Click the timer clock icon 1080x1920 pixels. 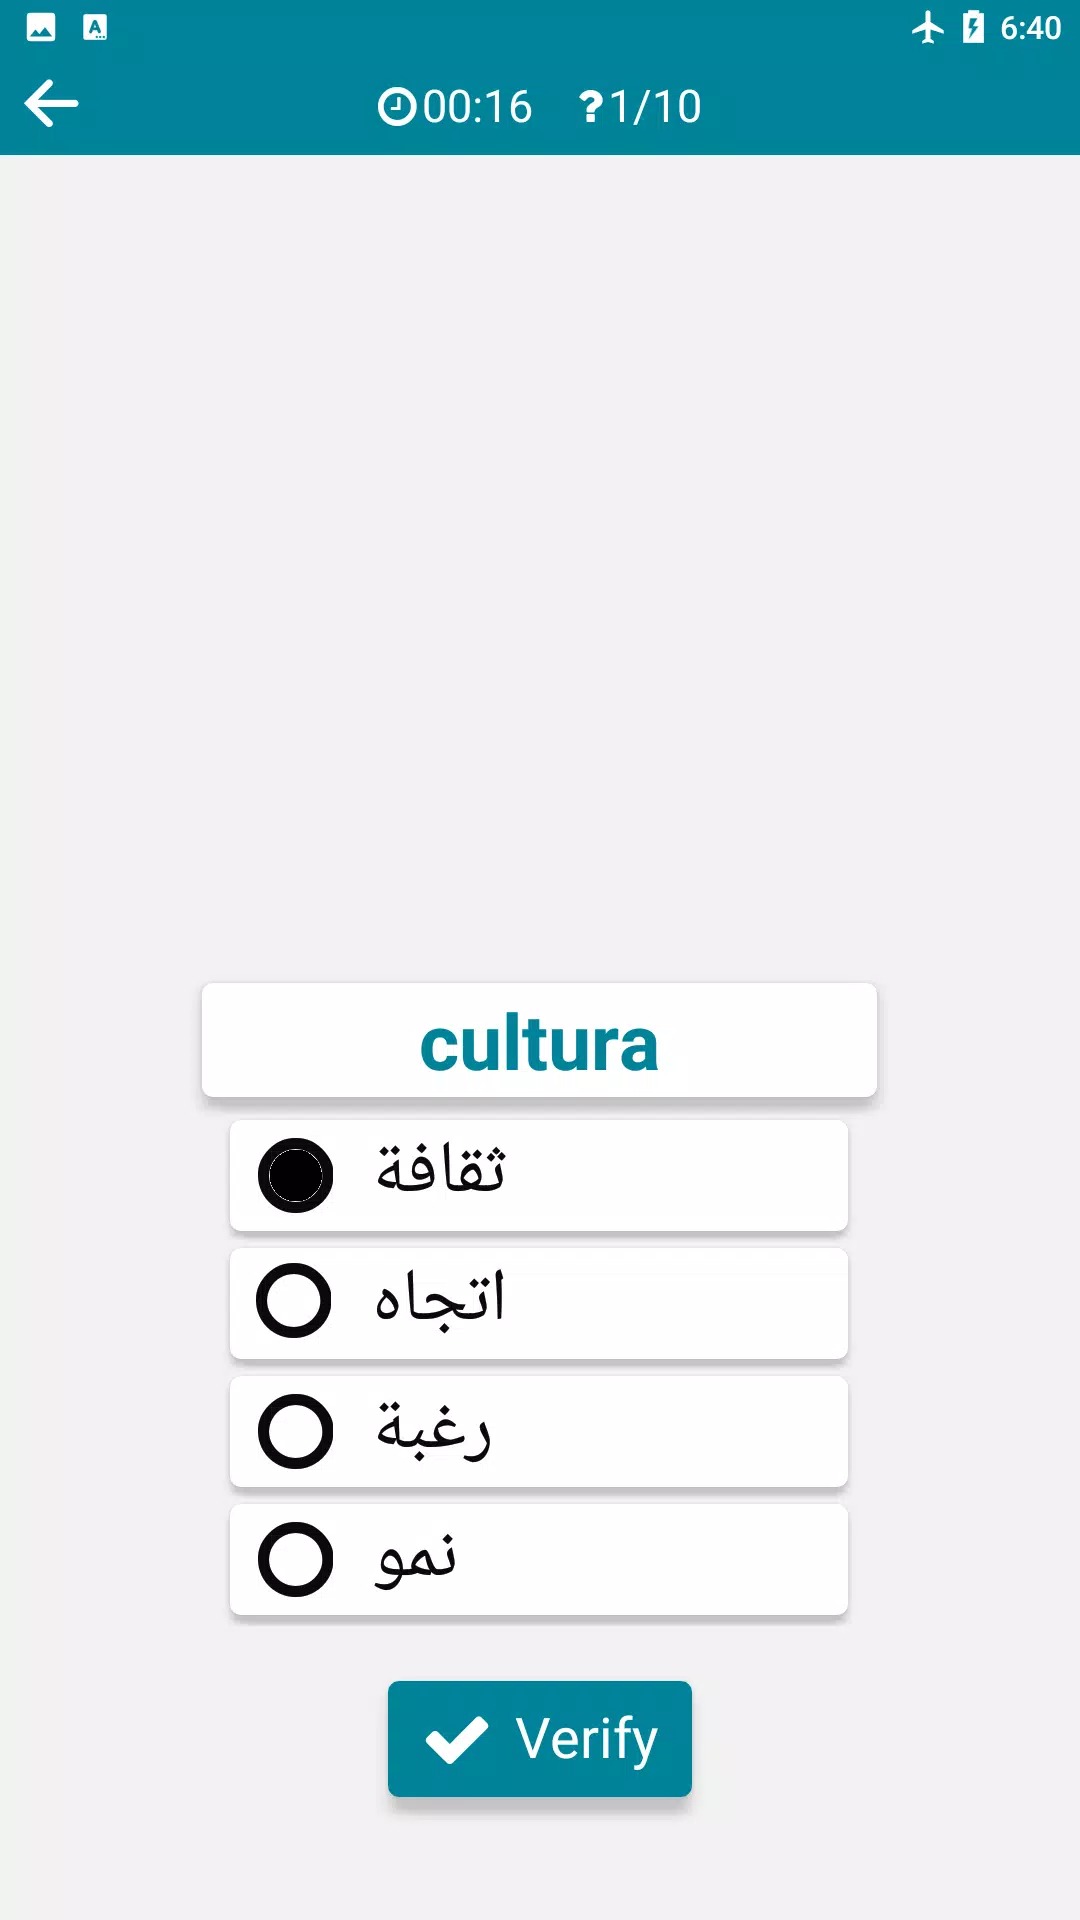point(396,107)
